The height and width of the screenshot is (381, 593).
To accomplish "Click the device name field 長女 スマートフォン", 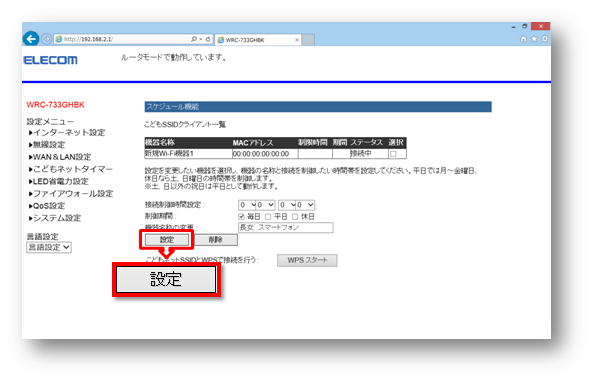I will point(286,227).
